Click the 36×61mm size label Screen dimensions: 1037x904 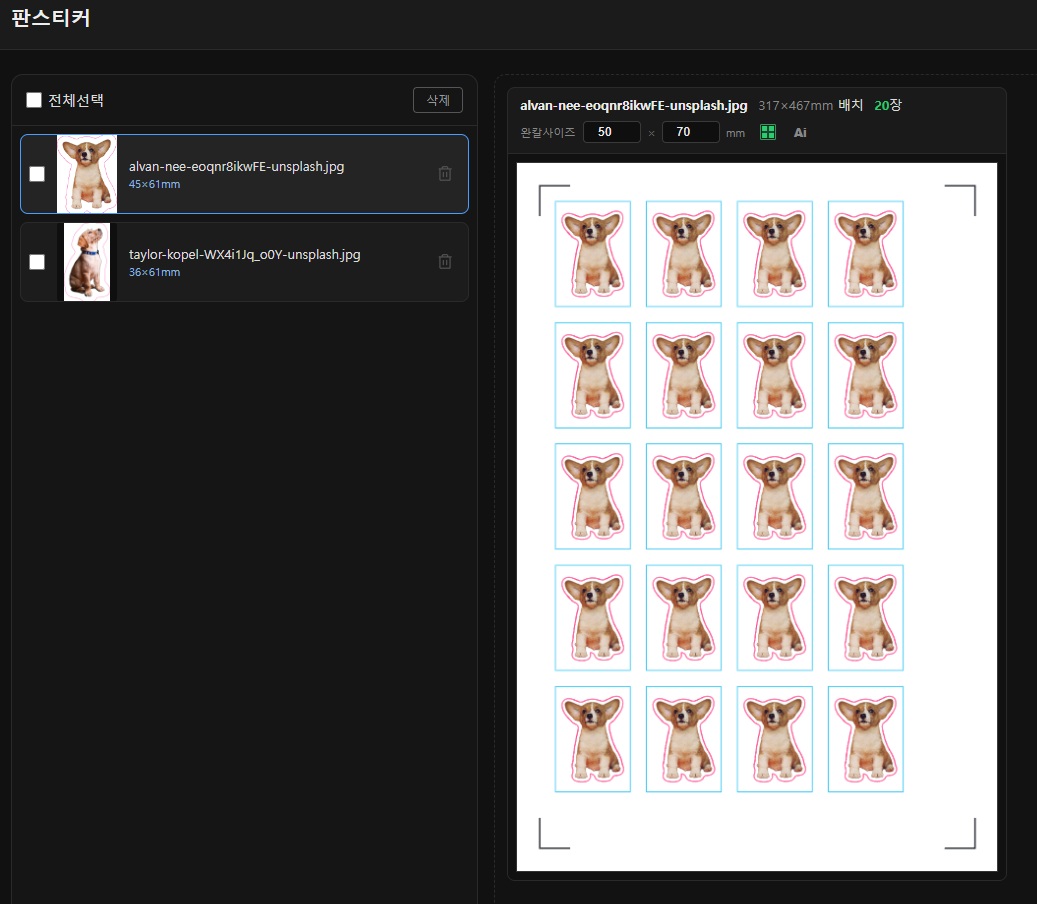pos(154,272)
